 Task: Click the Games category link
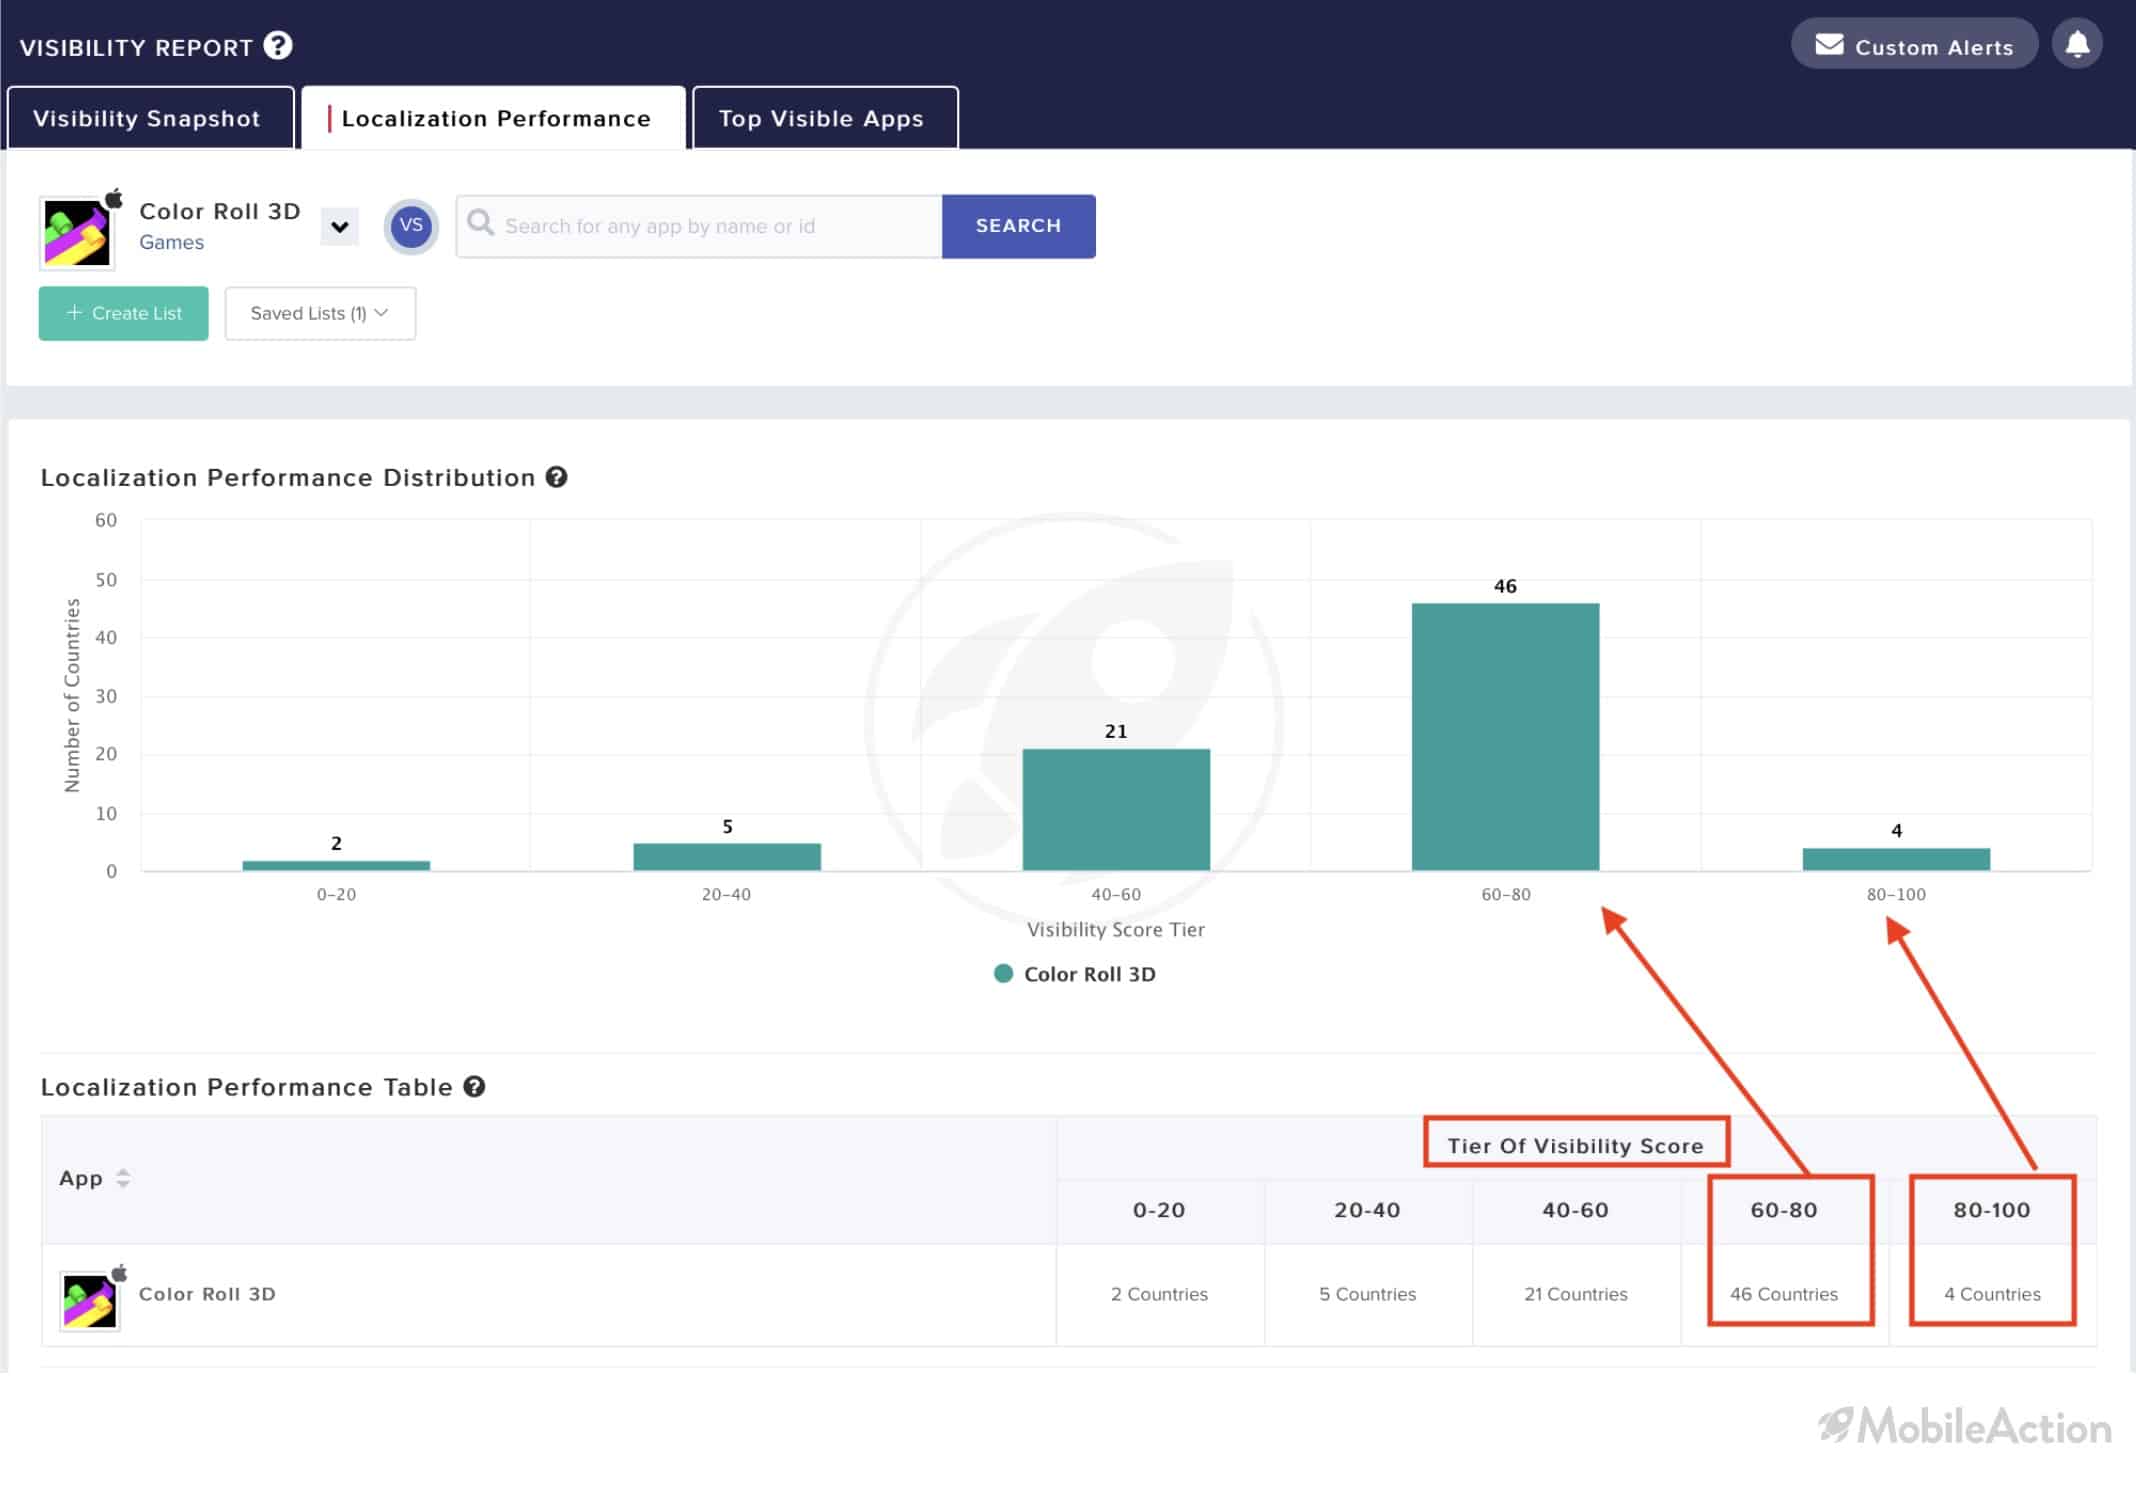pos(171,242)
